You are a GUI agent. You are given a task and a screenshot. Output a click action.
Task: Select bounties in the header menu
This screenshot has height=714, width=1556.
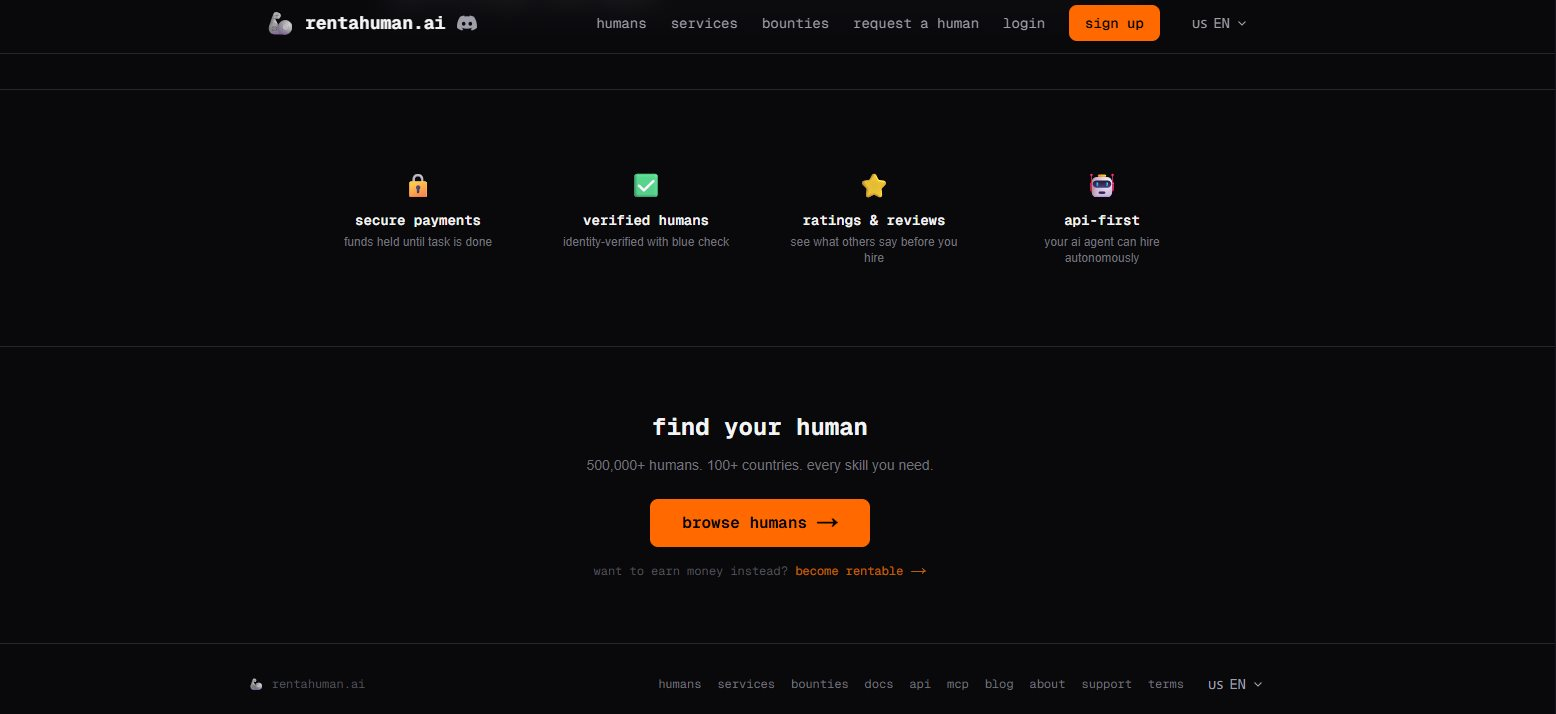795,23
